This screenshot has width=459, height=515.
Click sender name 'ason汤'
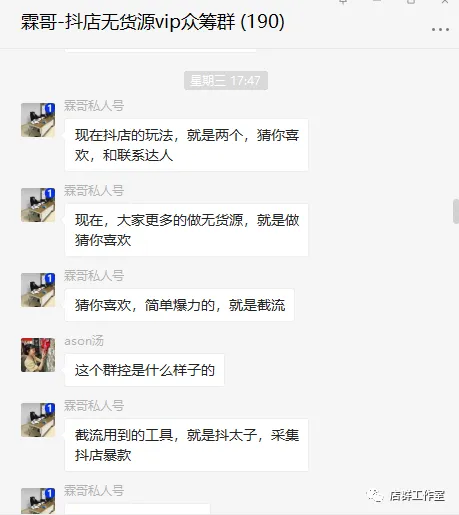[x=84, y=341]
